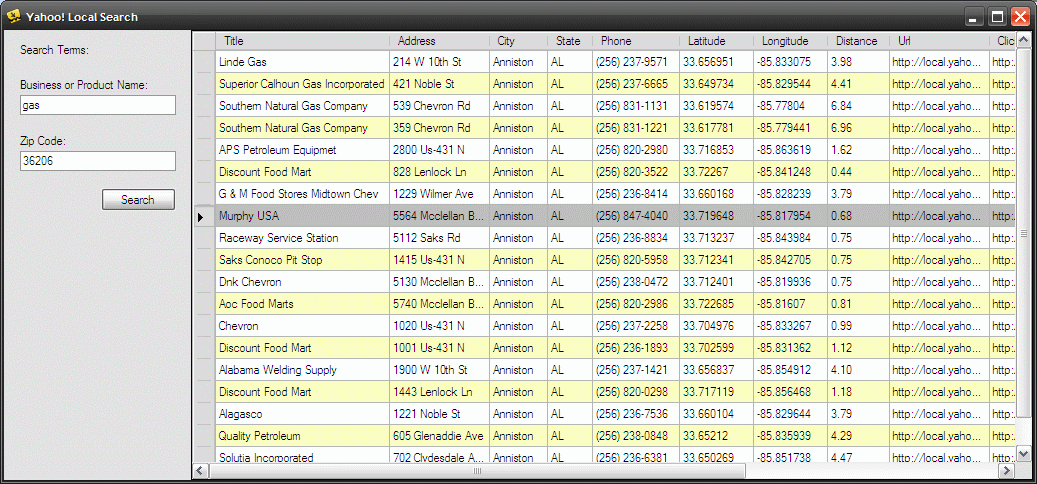Focus the Zip Code input field
The image size is (1037, 484).
(98, 161)
